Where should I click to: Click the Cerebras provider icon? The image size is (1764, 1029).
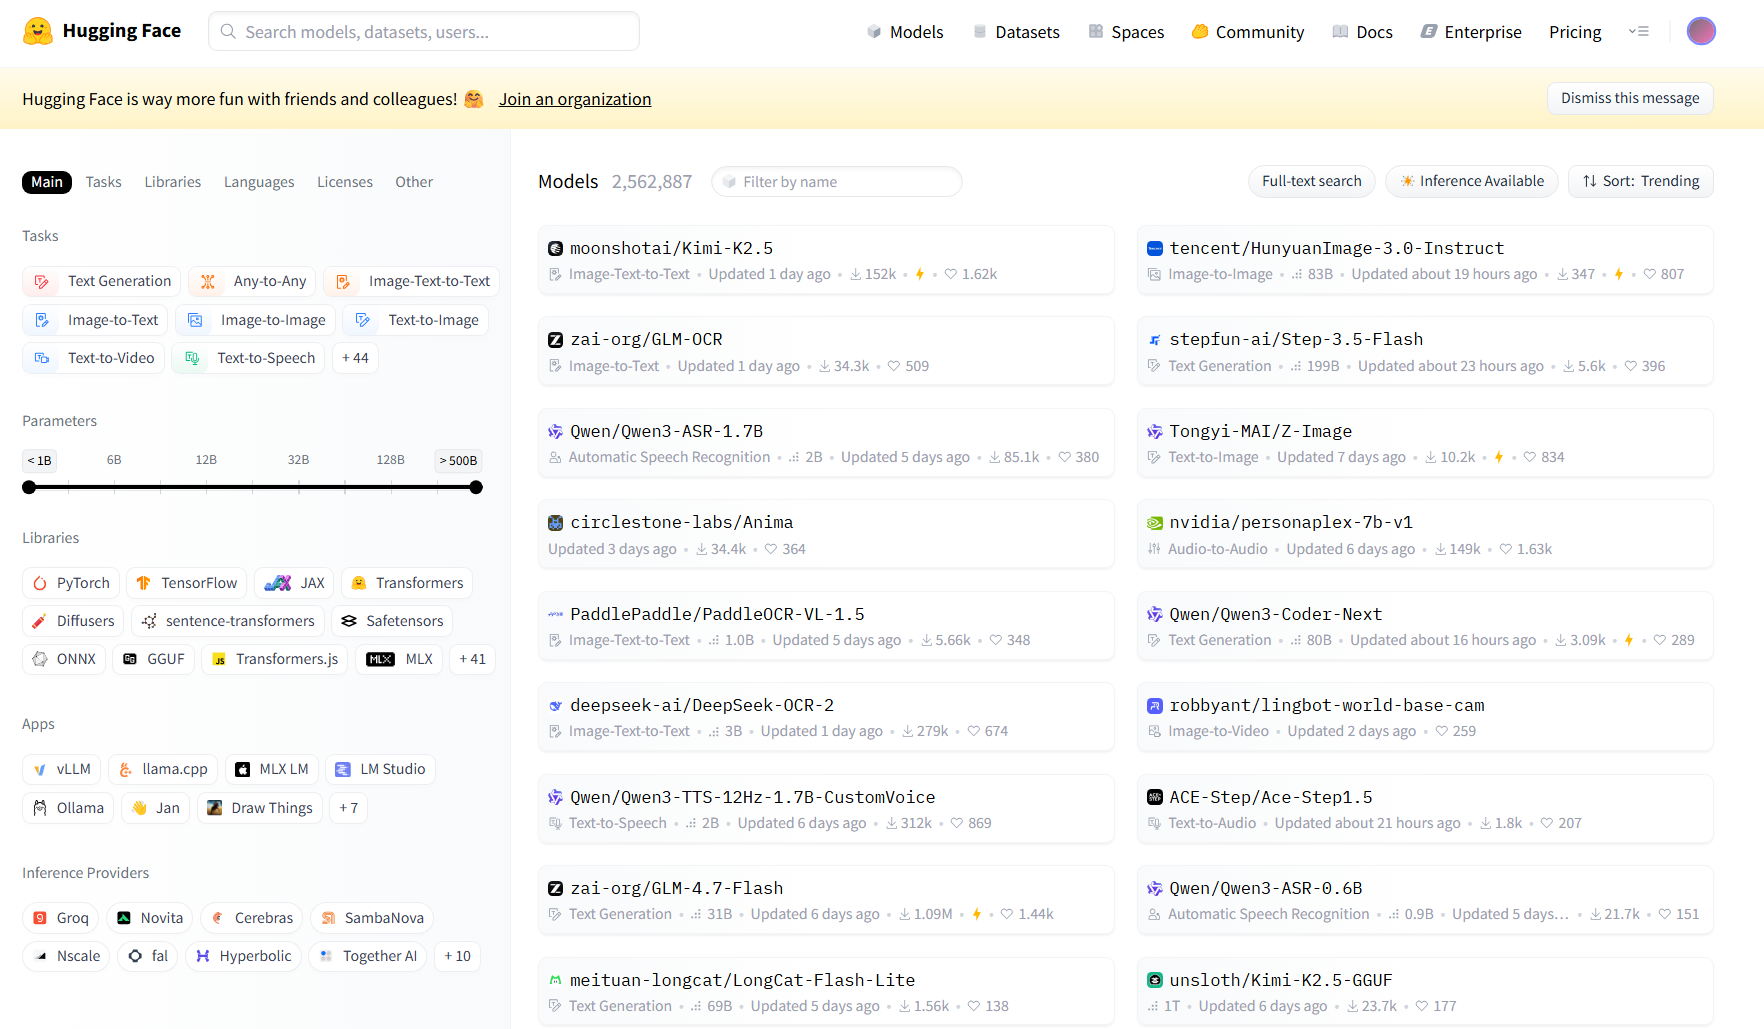[x=218, y=918]
